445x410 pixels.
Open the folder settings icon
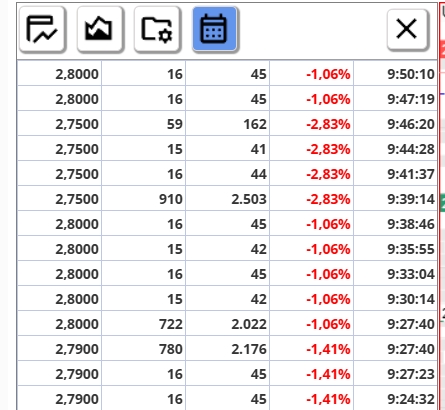click(157, 29)
